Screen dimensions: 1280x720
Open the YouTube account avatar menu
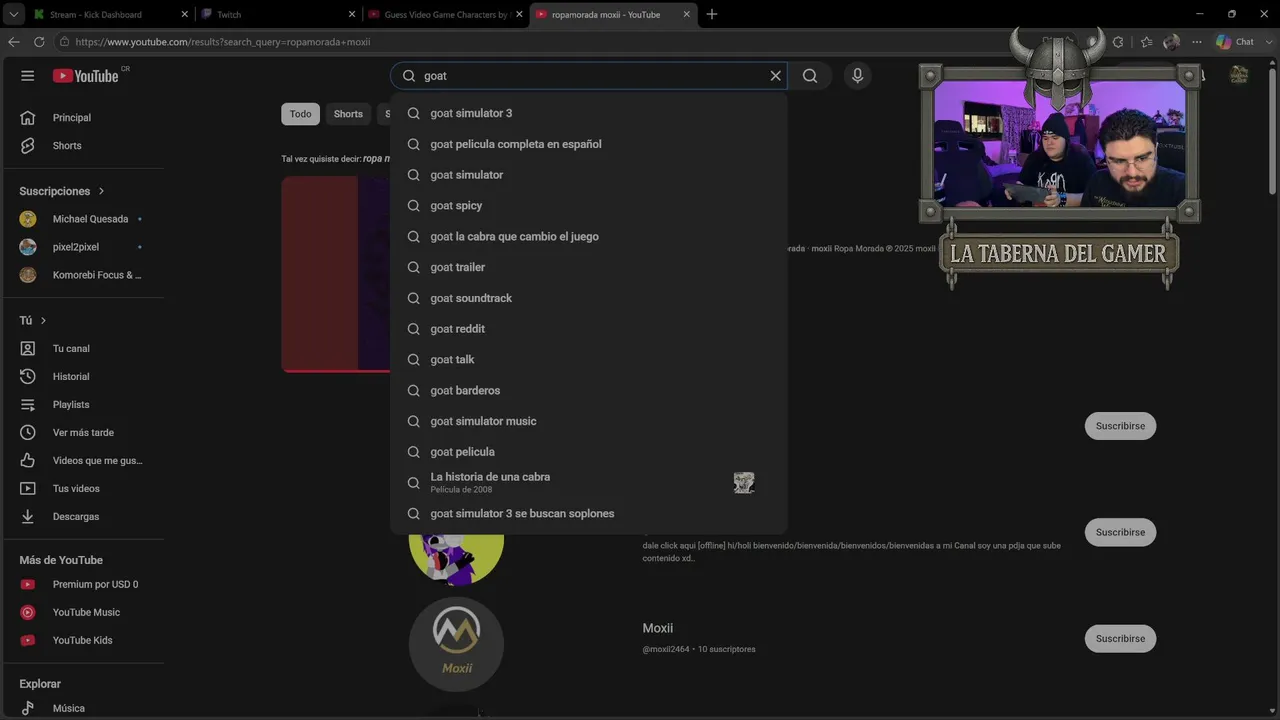pos(1239,76)
